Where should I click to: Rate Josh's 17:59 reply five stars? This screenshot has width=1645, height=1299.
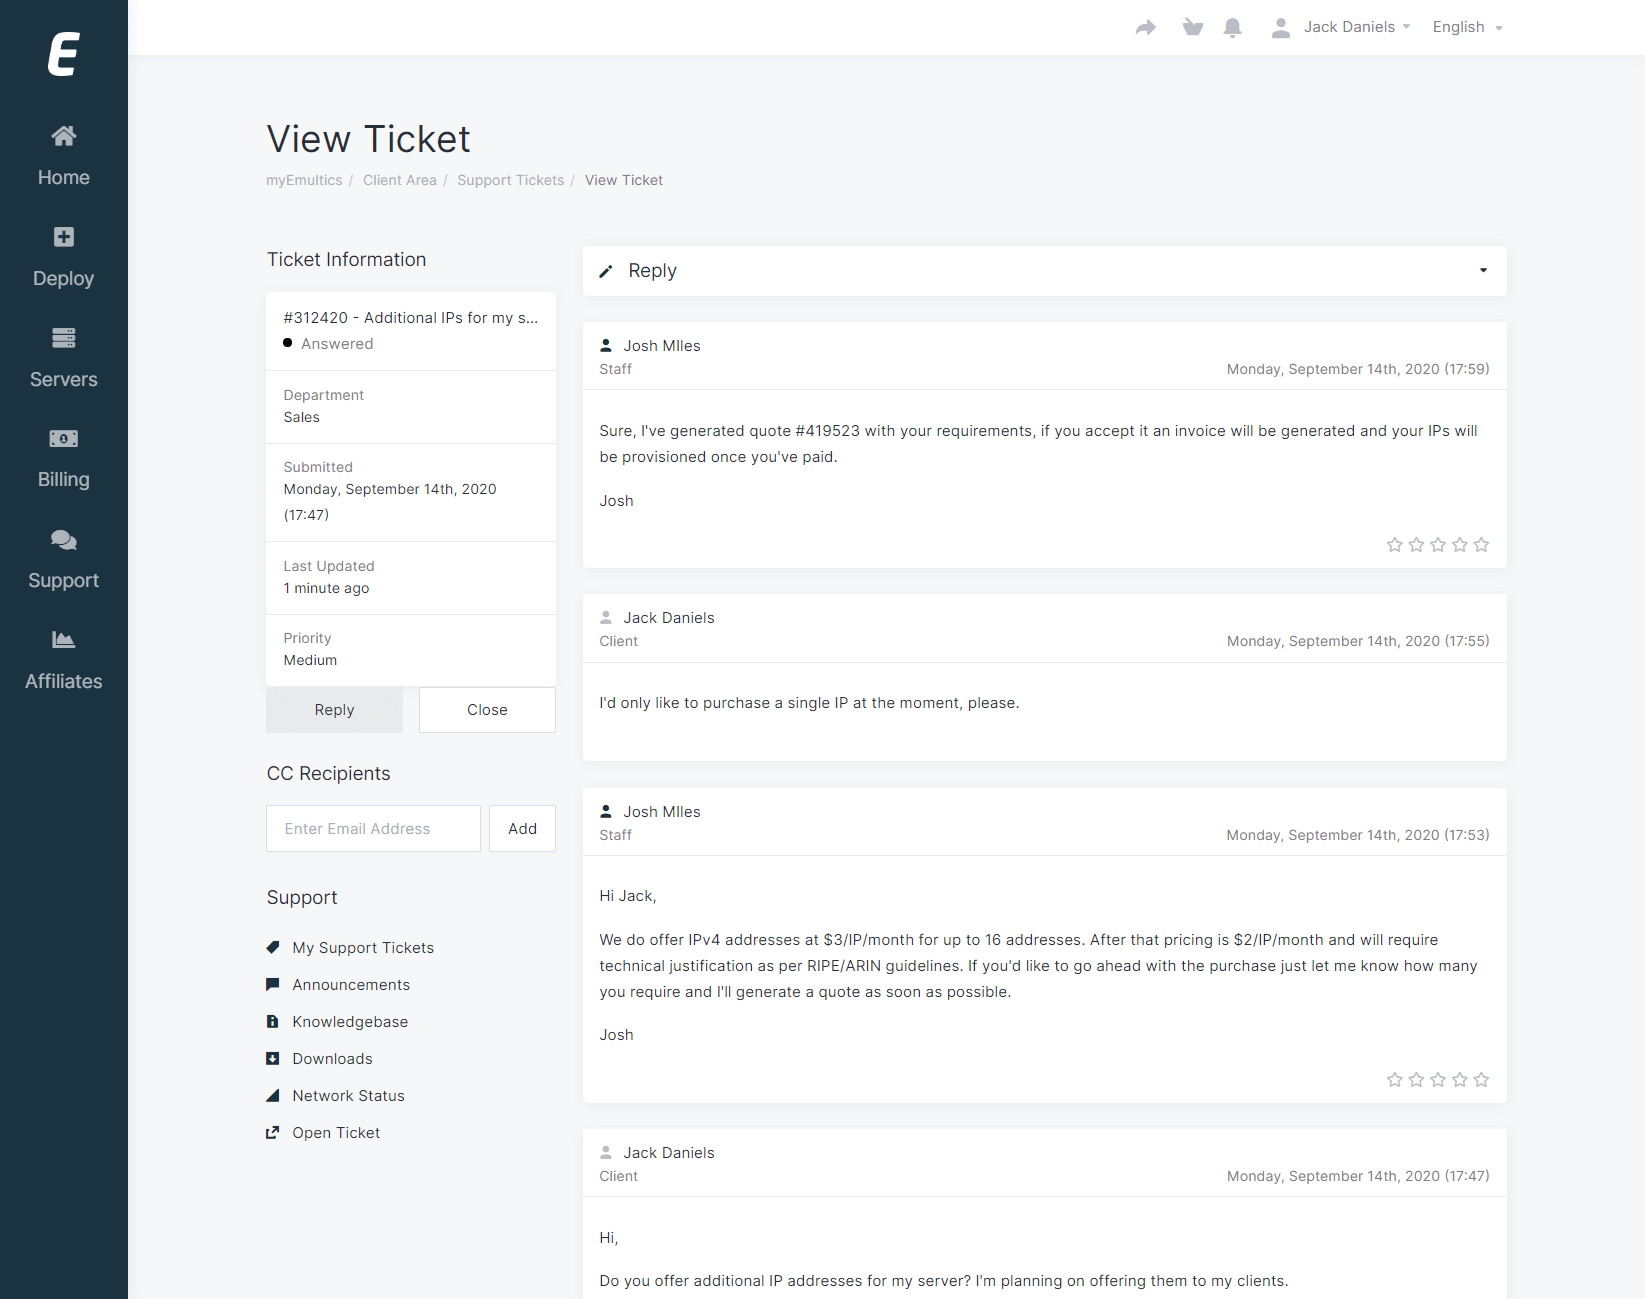coord(1481,545)
